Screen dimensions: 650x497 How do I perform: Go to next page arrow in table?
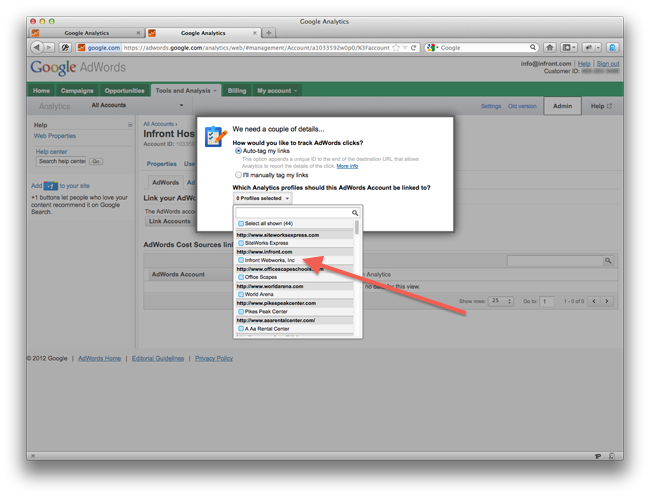click(x=607, y=301)
